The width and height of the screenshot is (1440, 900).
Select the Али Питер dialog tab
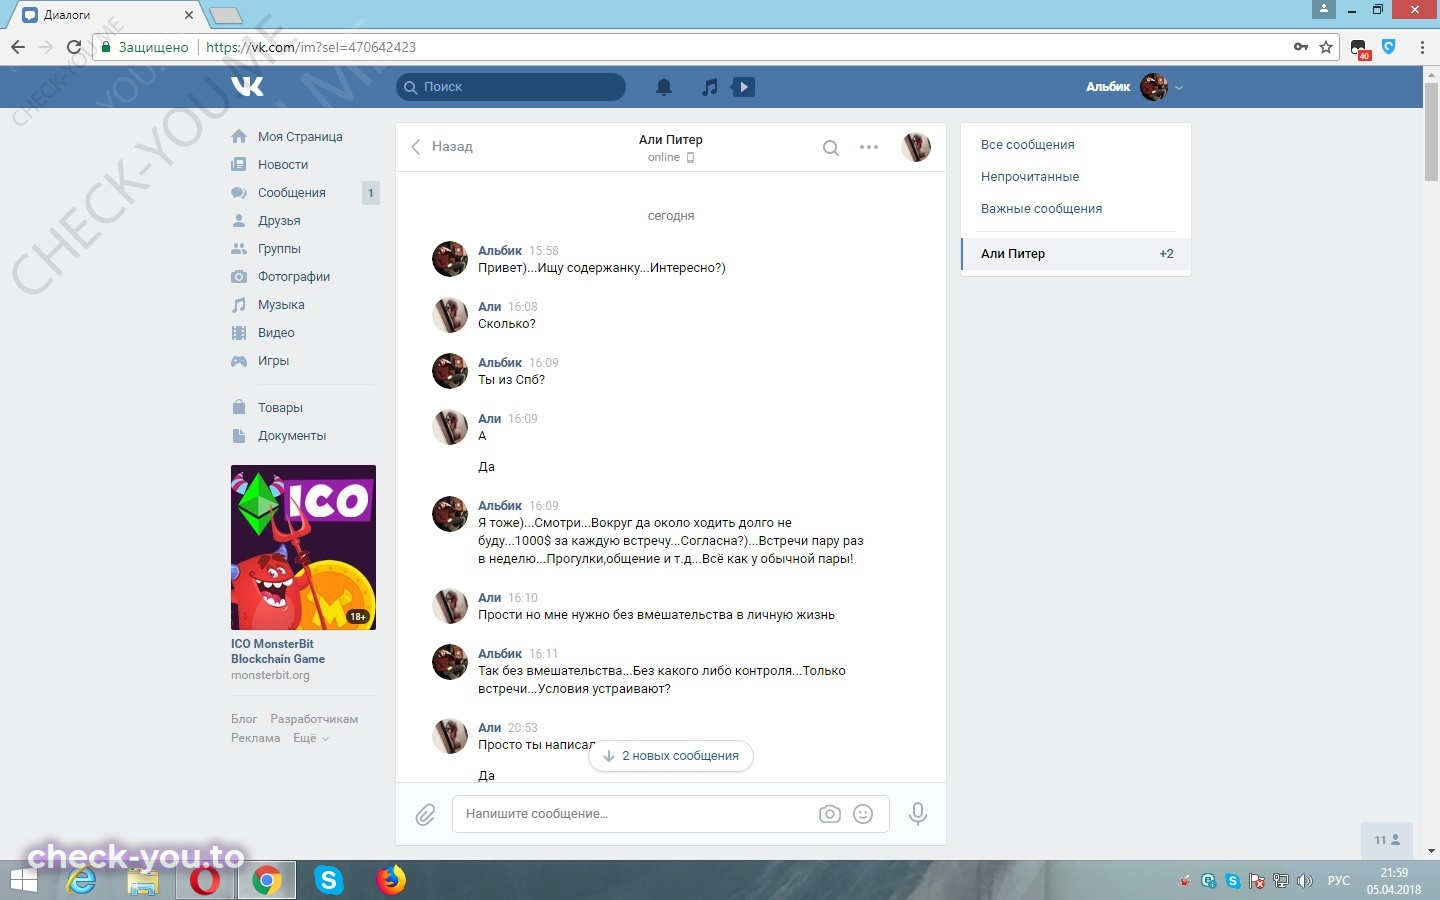coord(1076,254)
